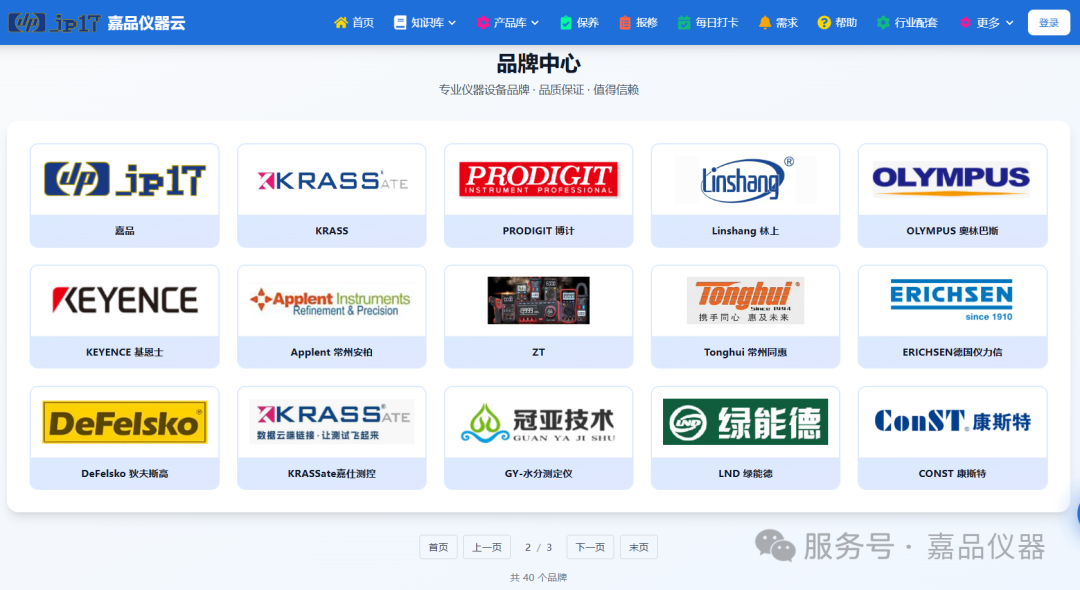Open the KRASS brand logo in the first row

332,180
